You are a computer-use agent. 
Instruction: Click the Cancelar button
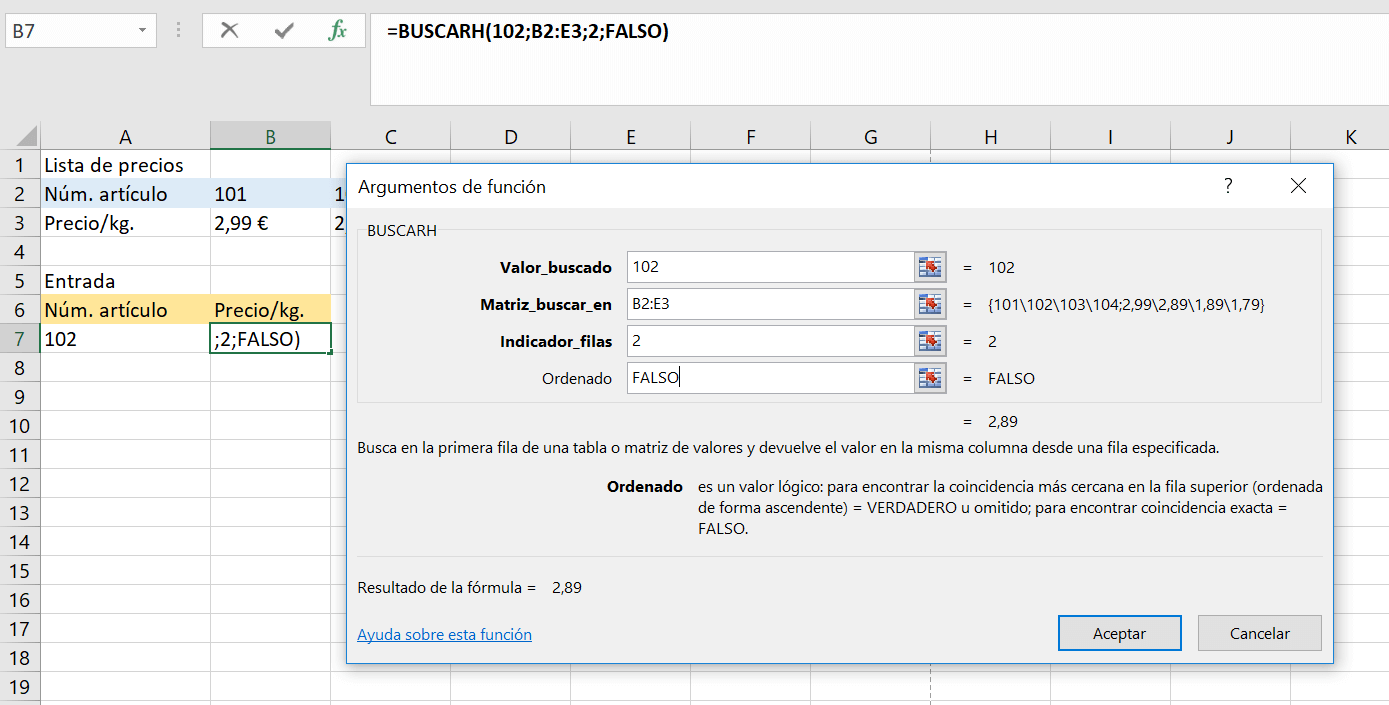tap(1259, 633)
